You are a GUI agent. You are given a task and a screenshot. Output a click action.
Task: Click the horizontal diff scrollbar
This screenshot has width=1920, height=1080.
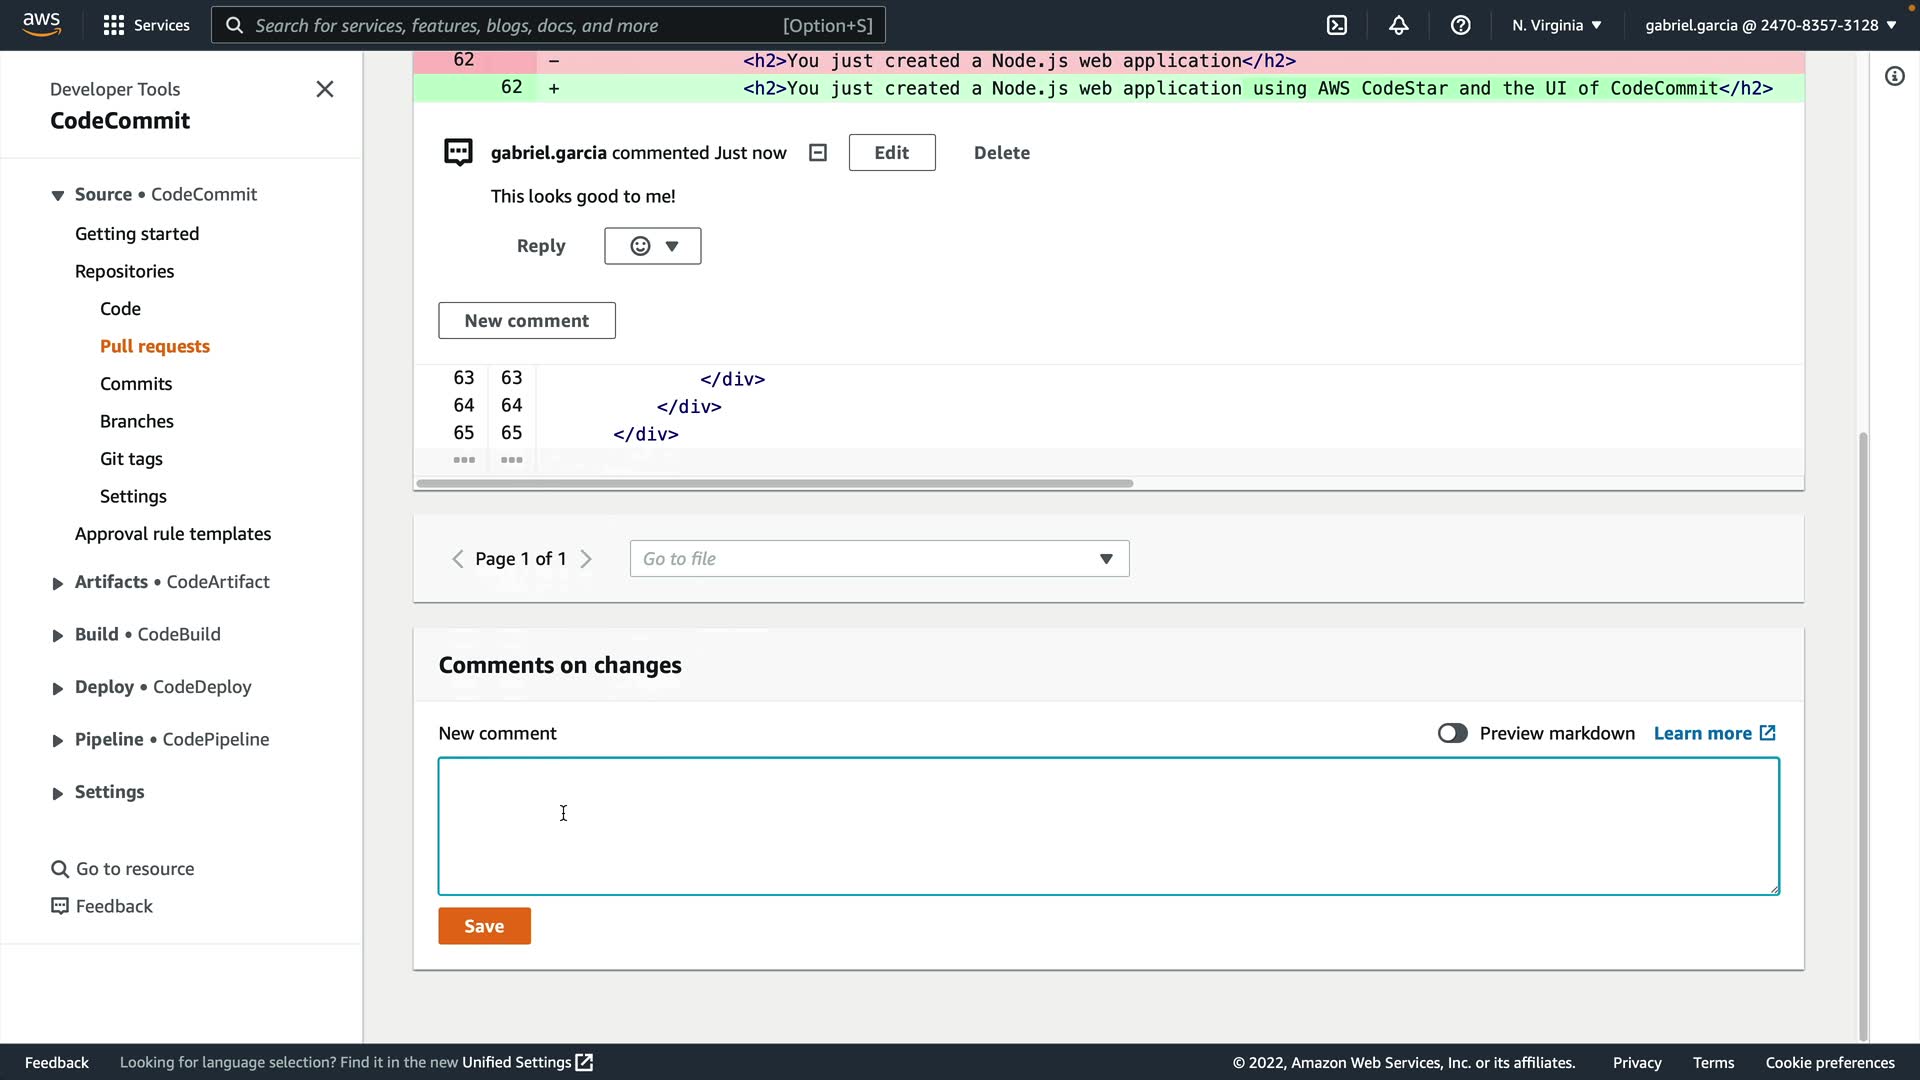click(774, 483)
